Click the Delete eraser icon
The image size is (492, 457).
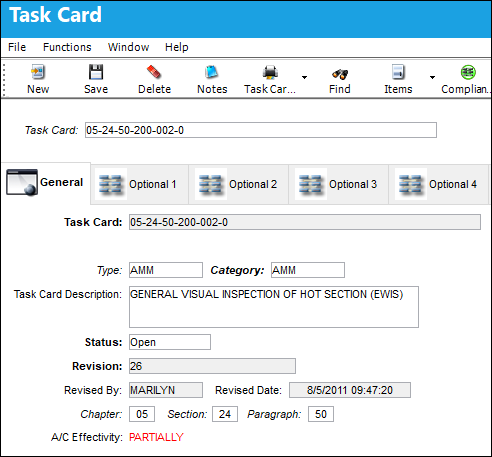click(x=154, y=72)
